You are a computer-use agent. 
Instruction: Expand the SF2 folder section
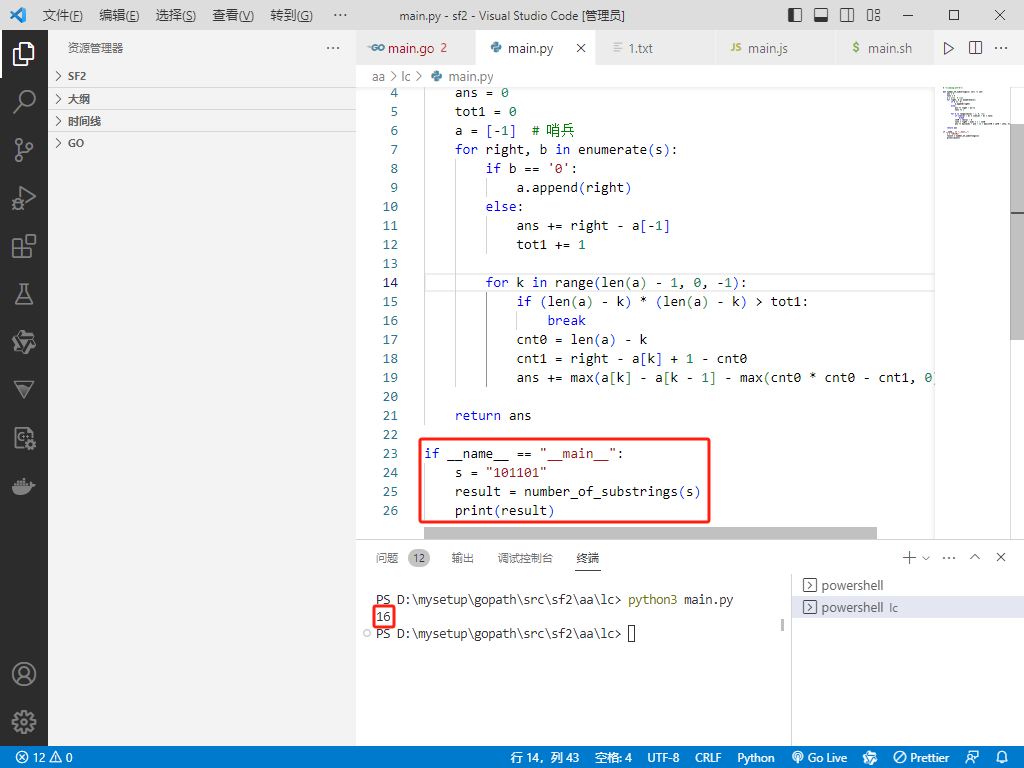pos(202,76)
